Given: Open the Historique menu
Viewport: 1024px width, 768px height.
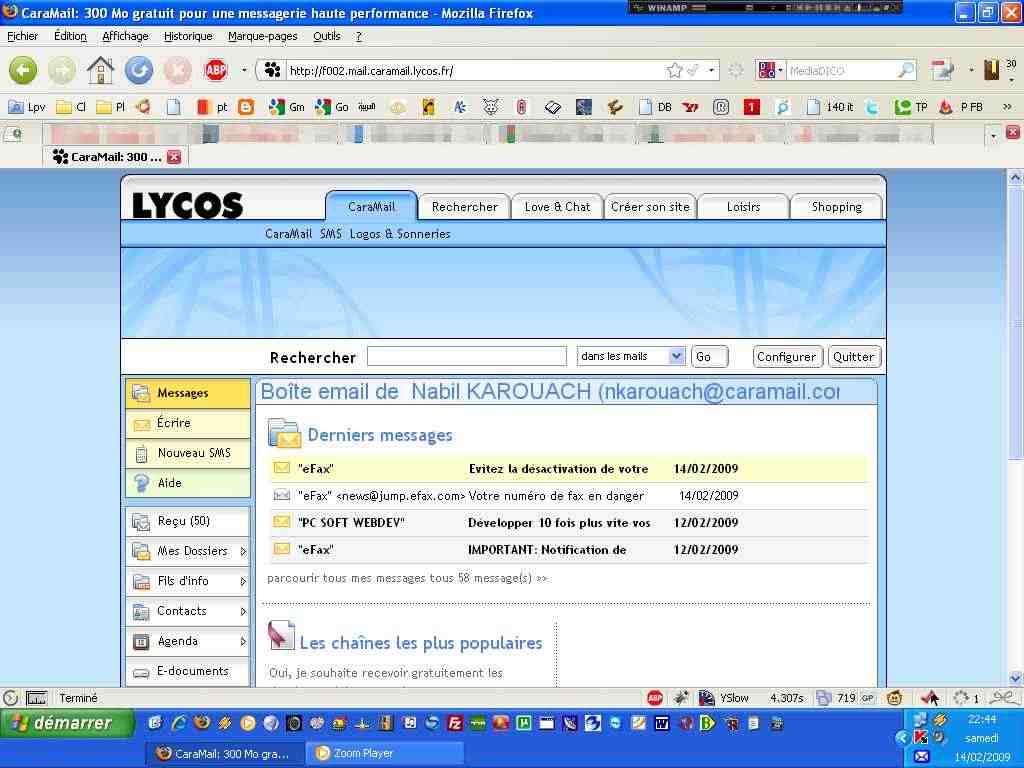Looking at the screenshot, I should [x=188, y=36].
